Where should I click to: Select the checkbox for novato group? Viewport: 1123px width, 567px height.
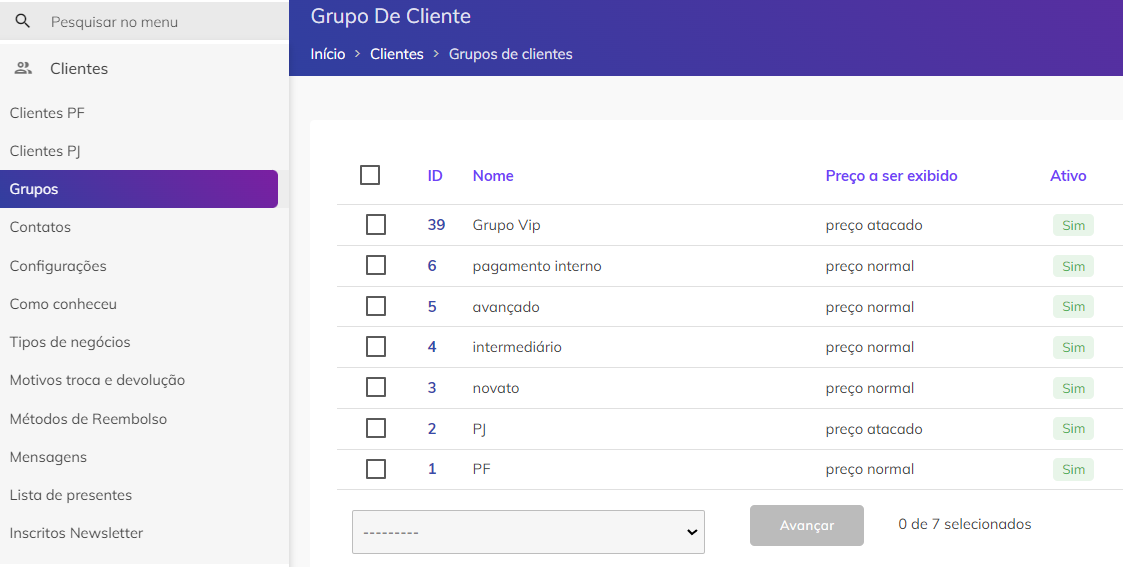point(375,387)
